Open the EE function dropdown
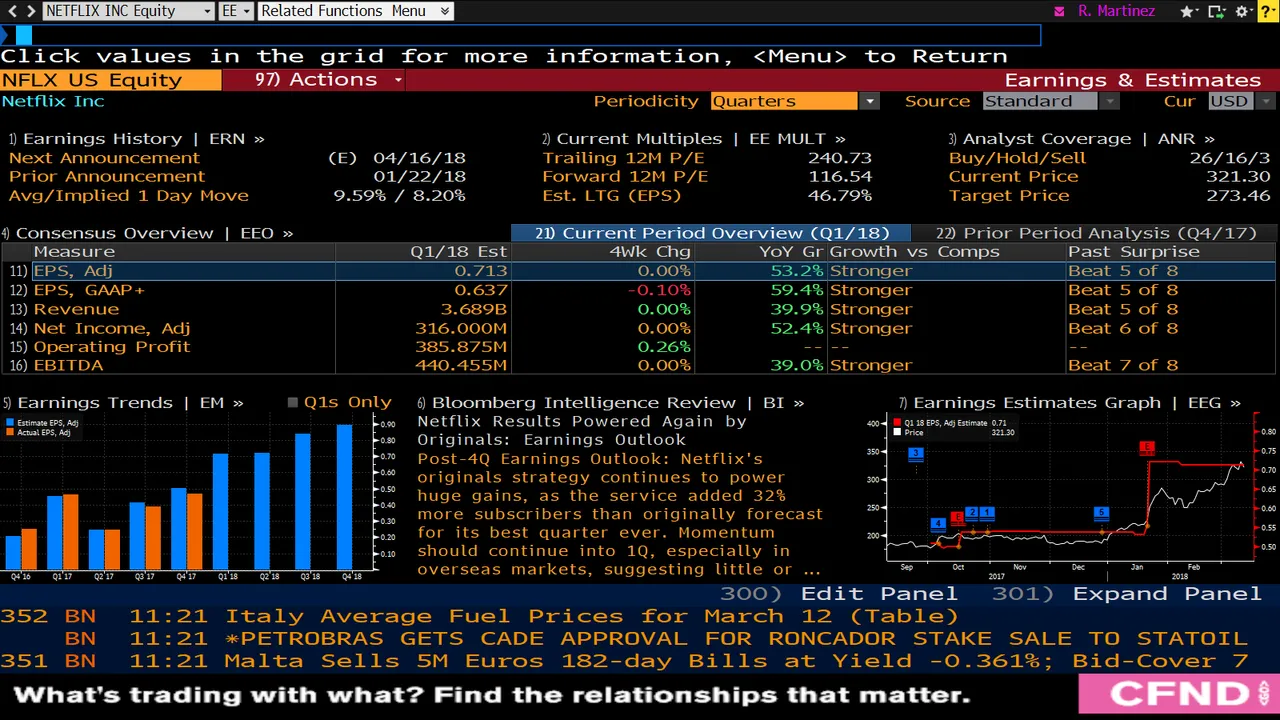This screenshot has width=1280, height=720. pos(236,11)
